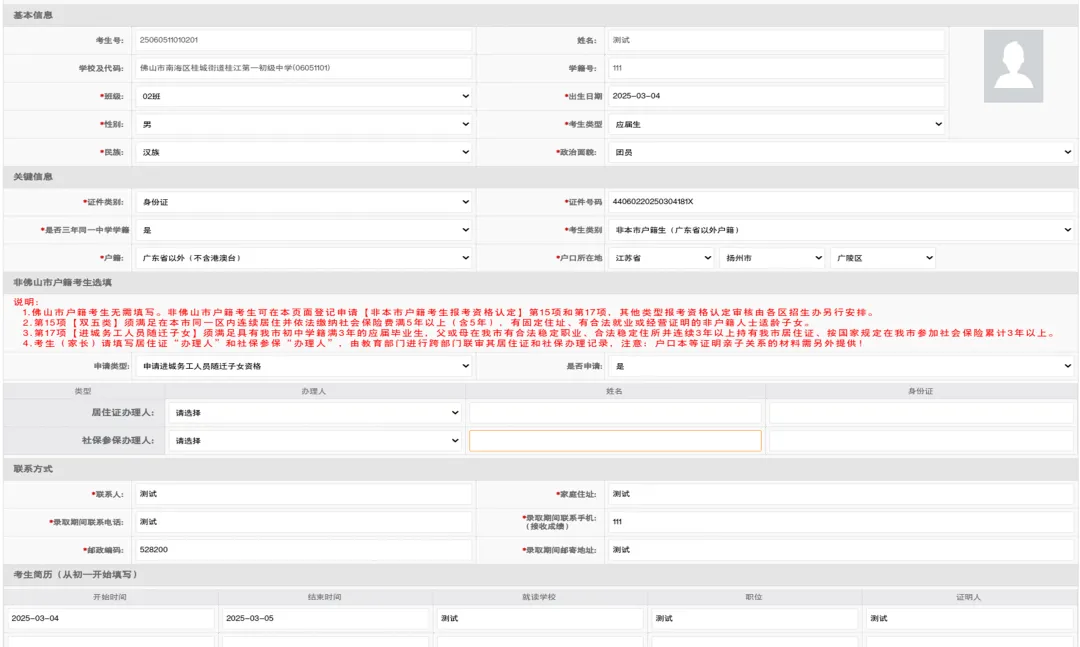Click the 居住证办理人 姓名 input field

point(615,413)
